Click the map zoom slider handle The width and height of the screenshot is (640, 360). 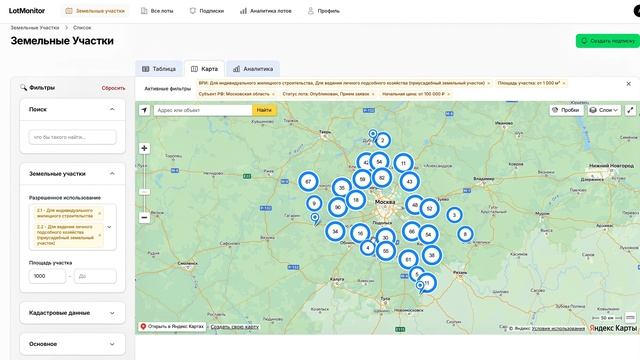(144, 192)
